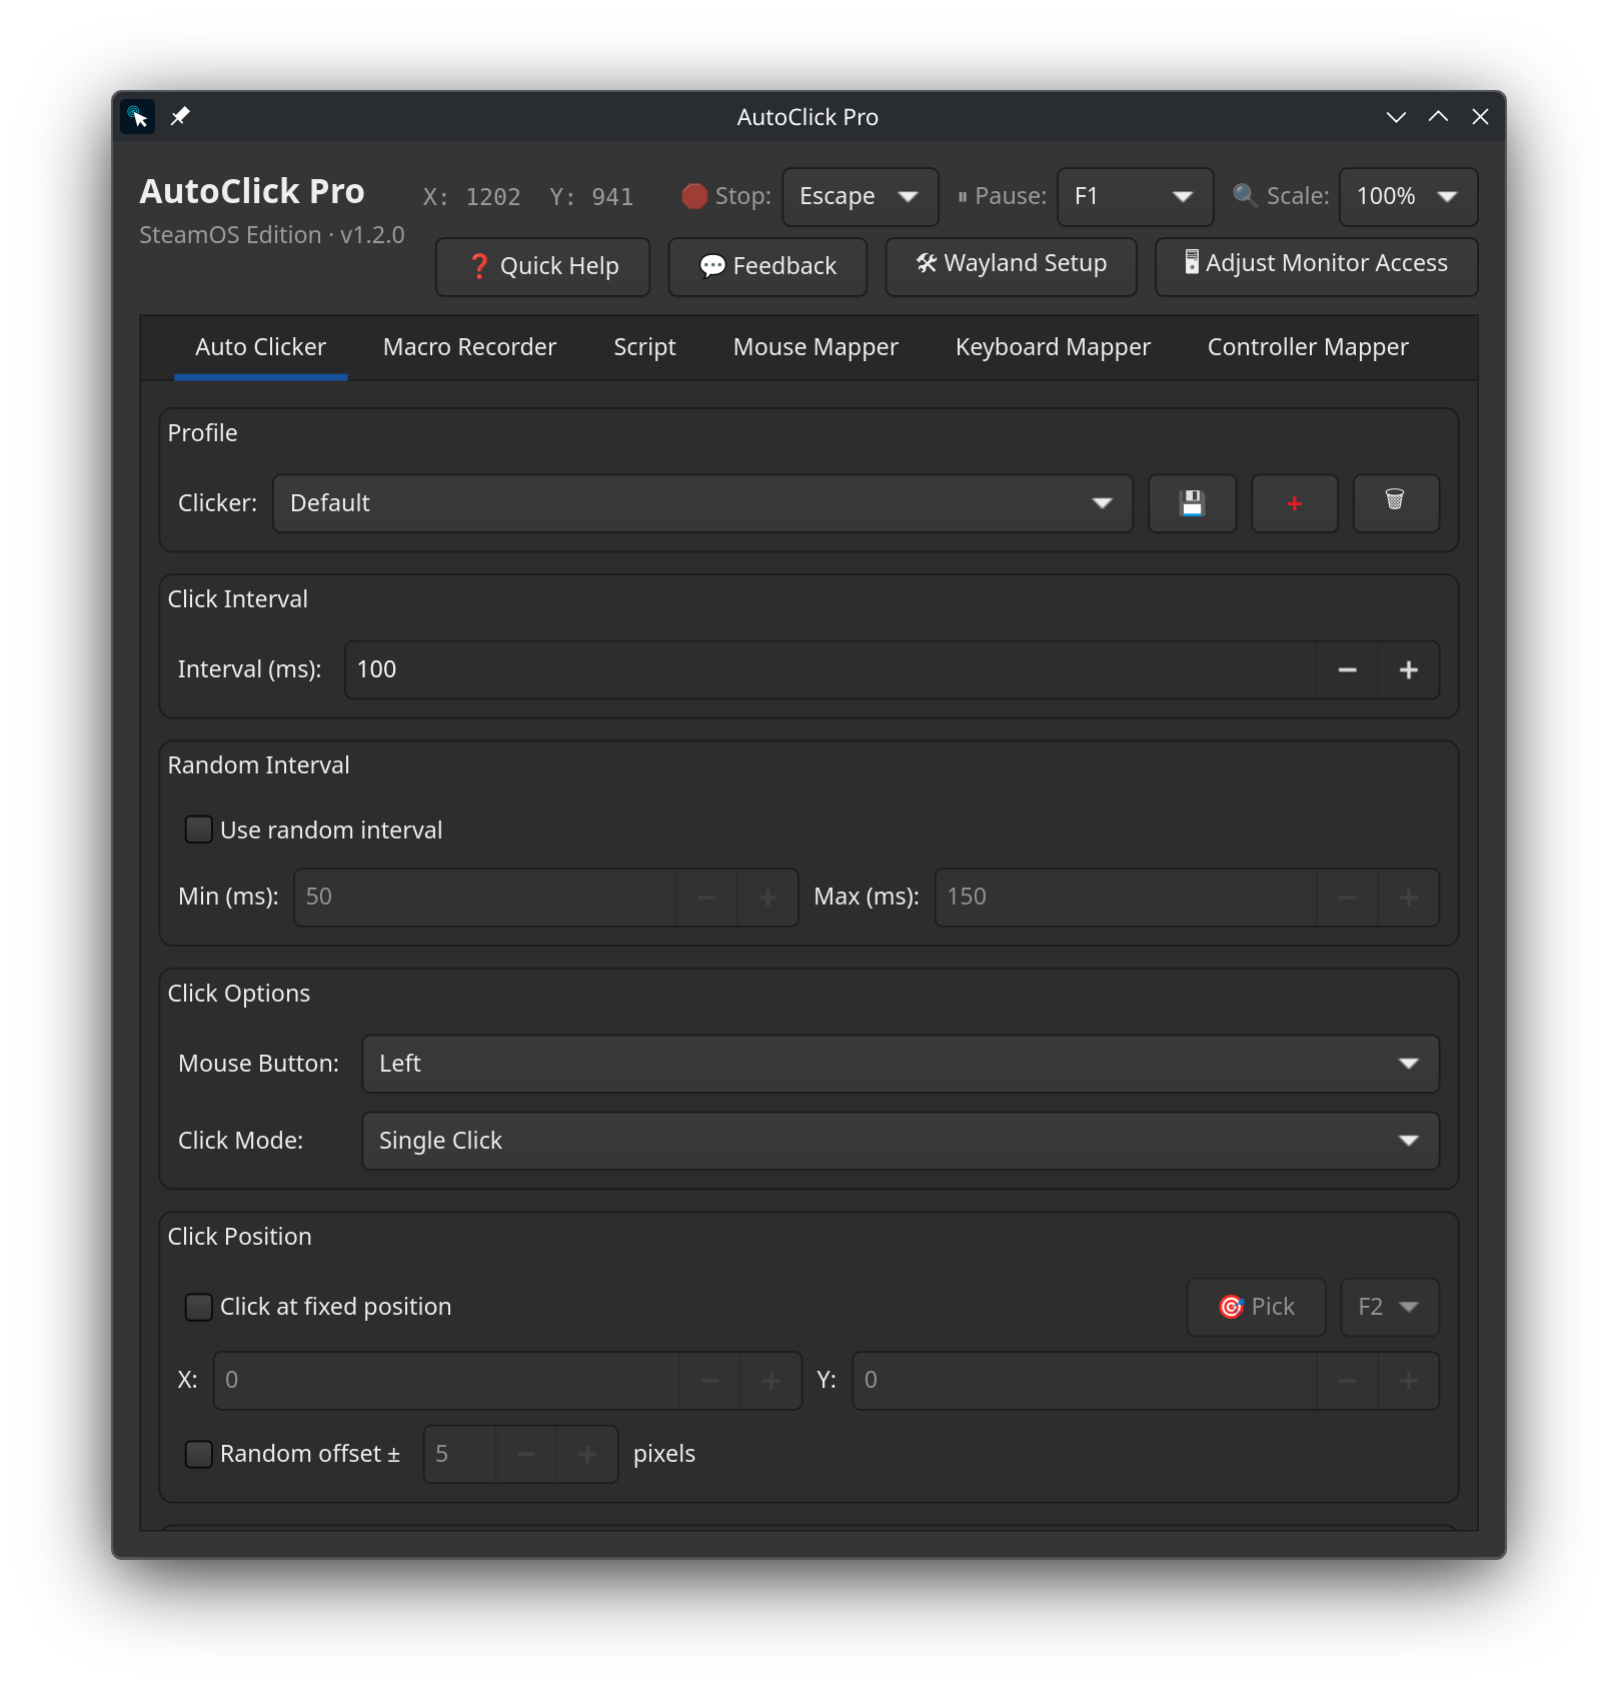This screenshot has width=1619, height=1693.
Task: Open the Scale dropdown showing 100%
Action: (1408, 197)
